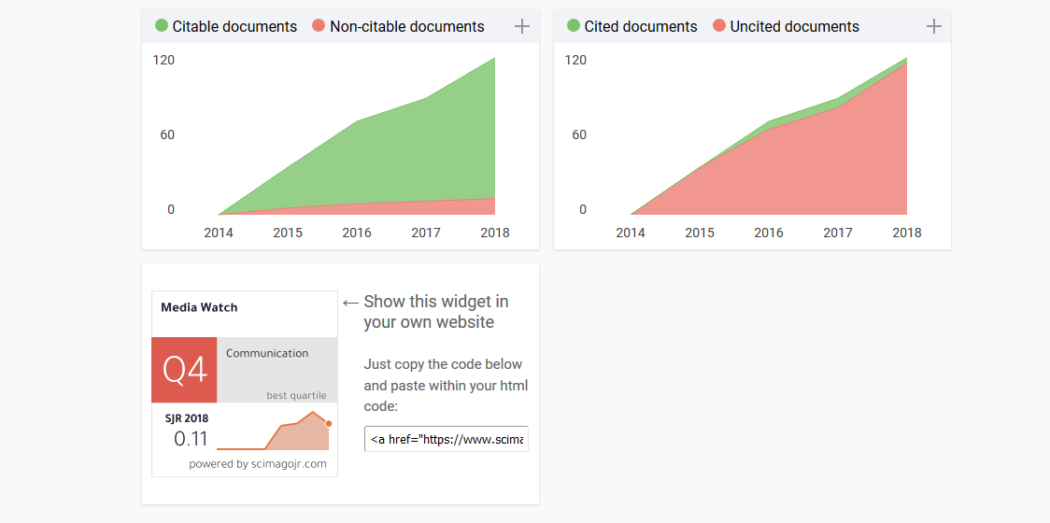
Task: Click the red Q4 quartile badge
Action: [x=184, y=370]
